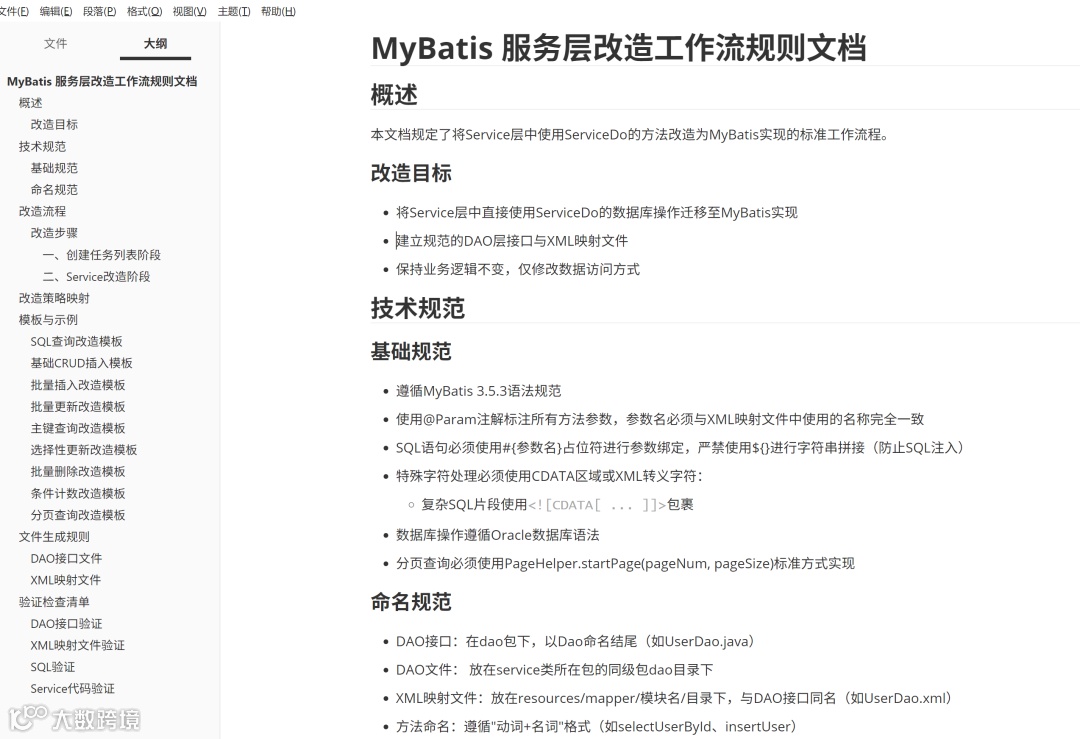Jump to 文件生成规则 outline heading

pyautogui.click(x=54, y=537)
